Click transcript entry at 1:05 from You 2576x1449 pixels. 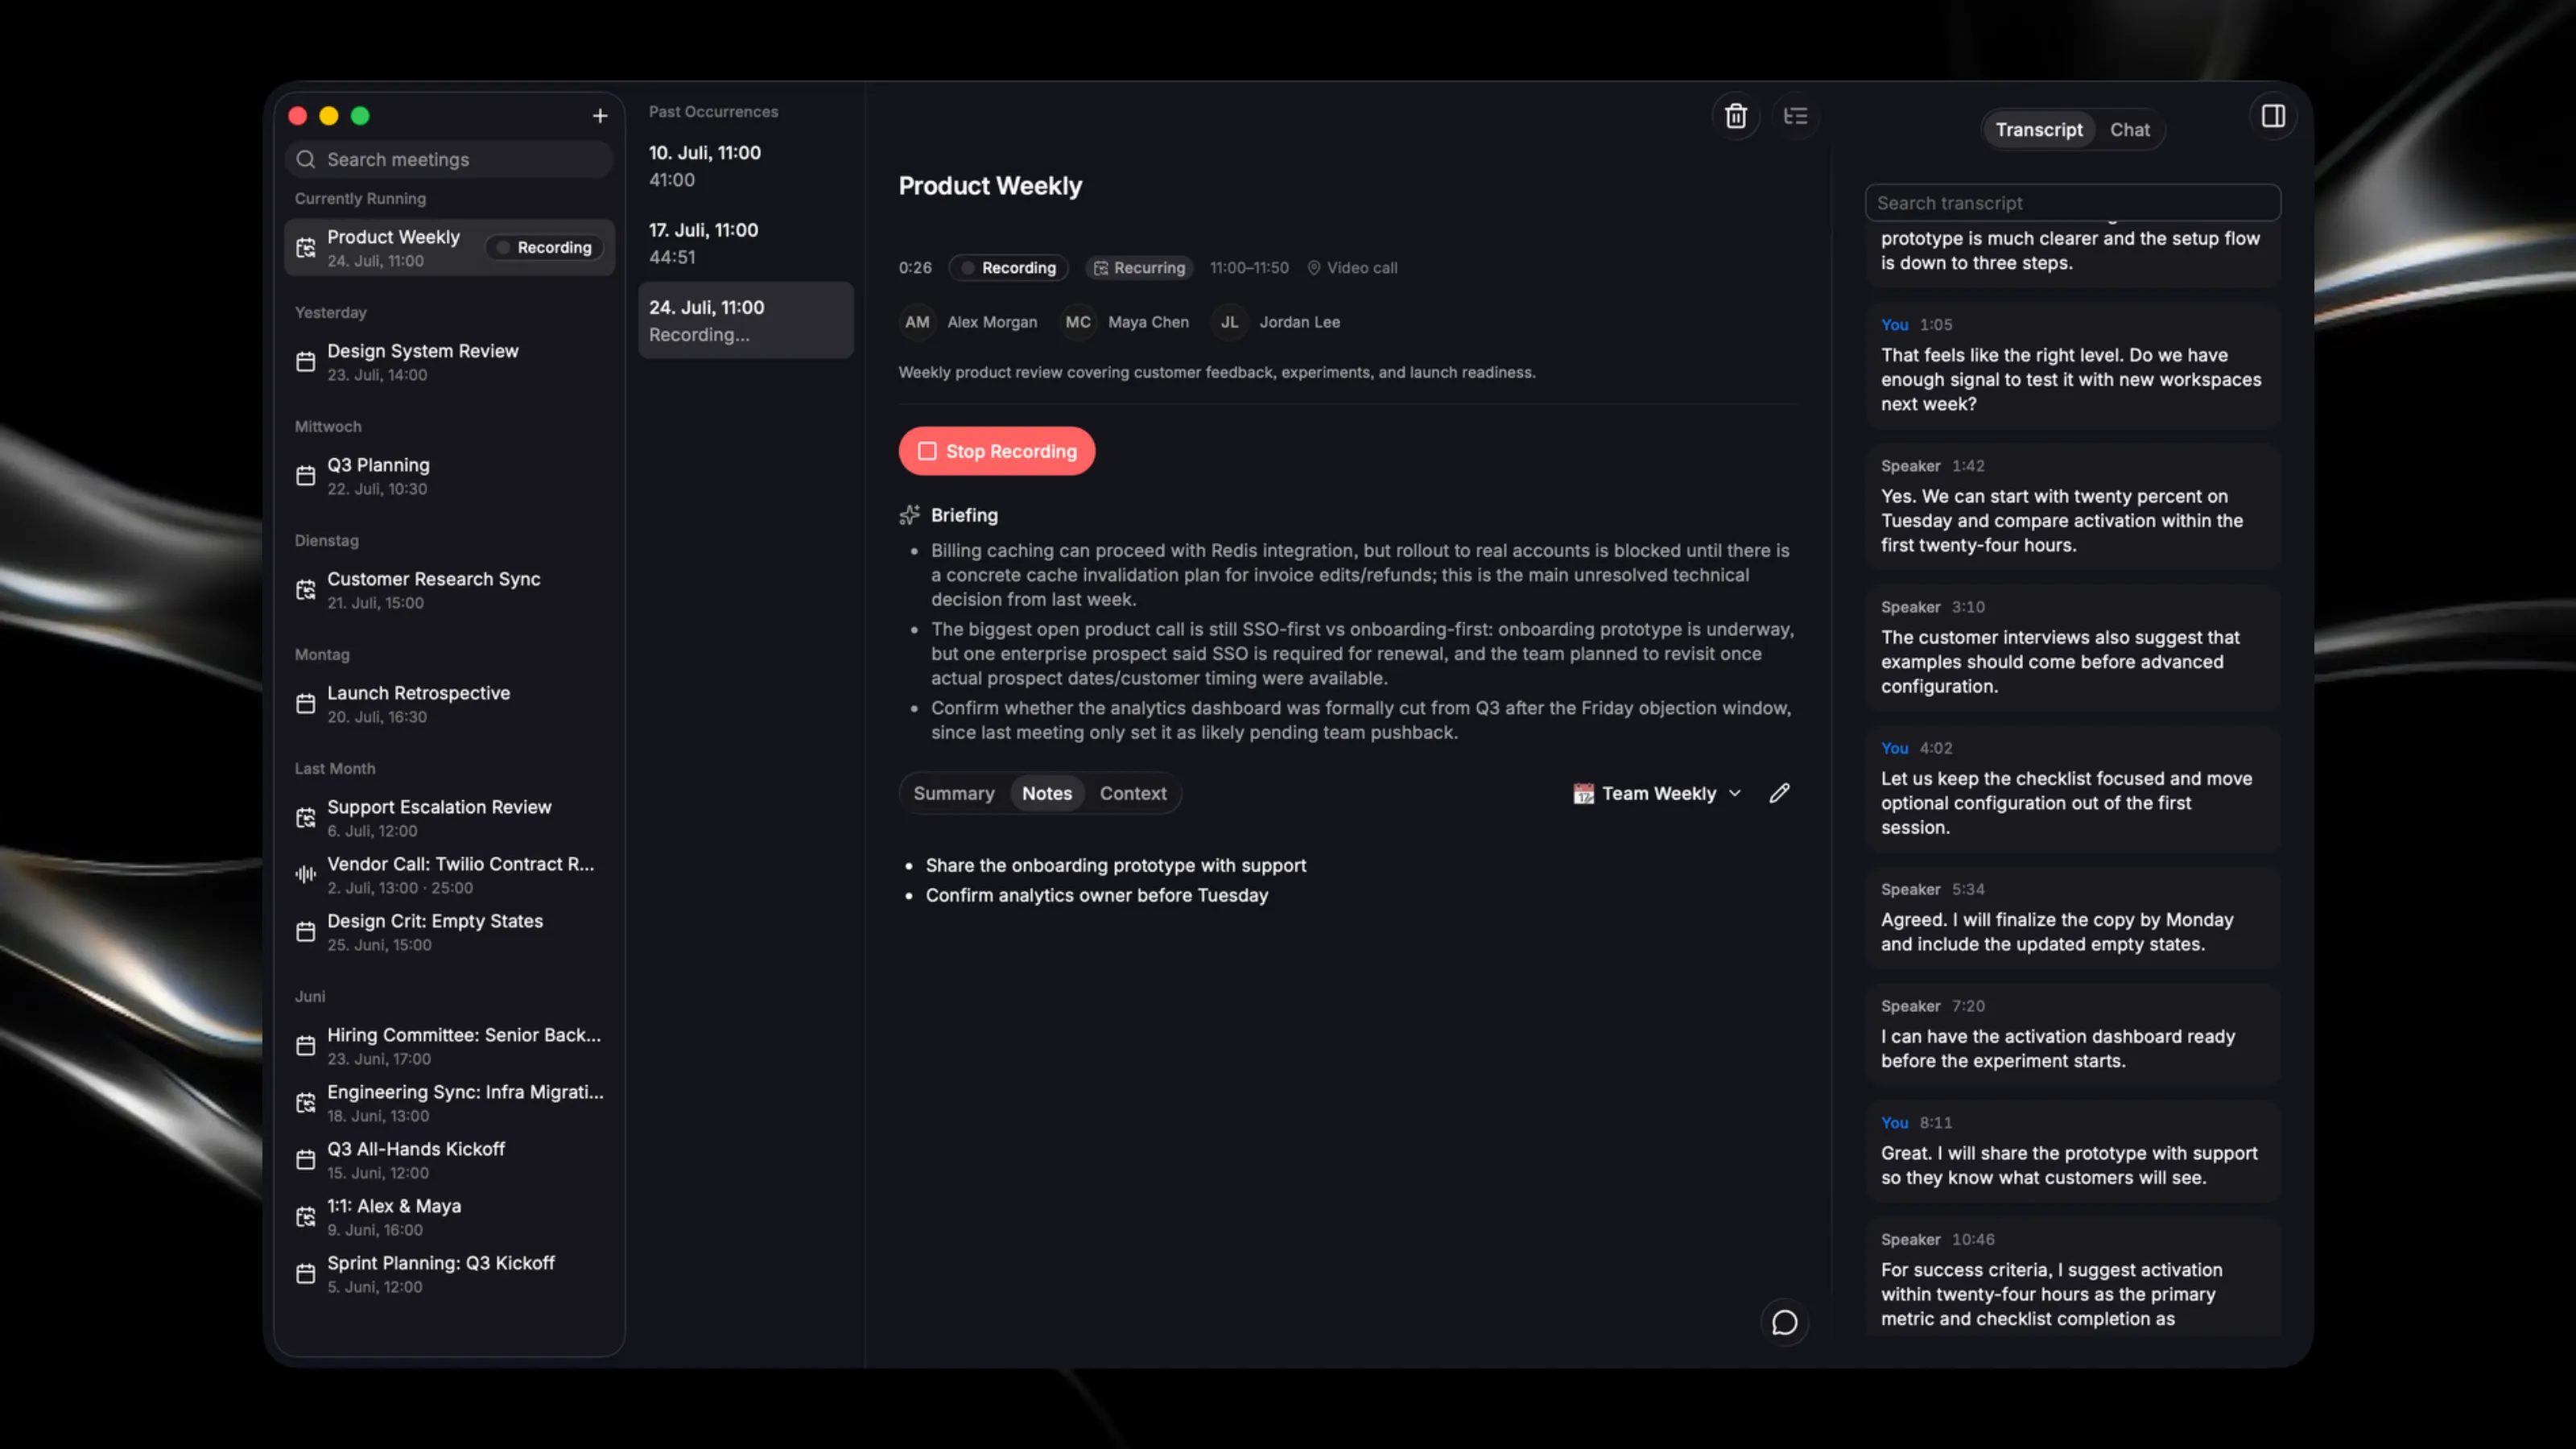(2072, 365)
